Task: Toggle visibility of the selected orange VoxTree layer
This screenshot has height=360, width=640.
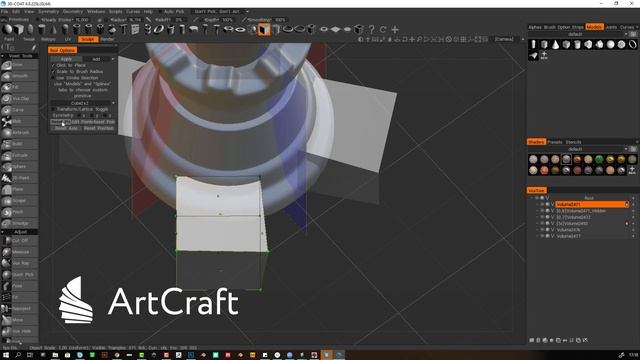Action: pyautogui.click(x=542, y=204)
